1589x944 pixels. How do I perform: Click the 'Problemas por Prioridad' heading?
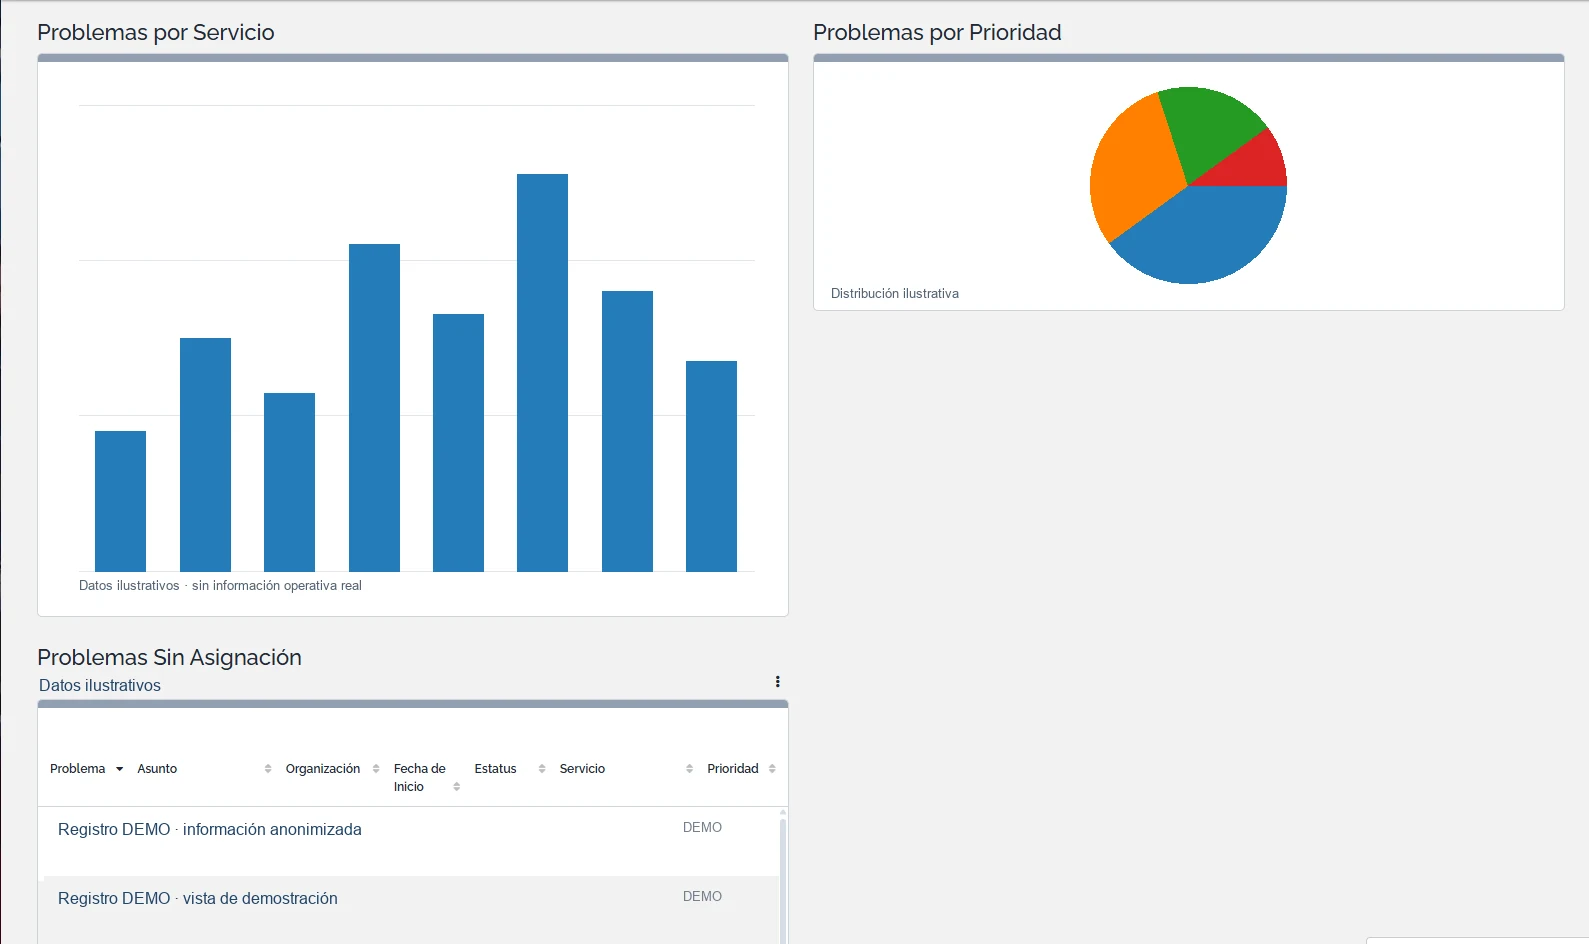pos(937,33)
